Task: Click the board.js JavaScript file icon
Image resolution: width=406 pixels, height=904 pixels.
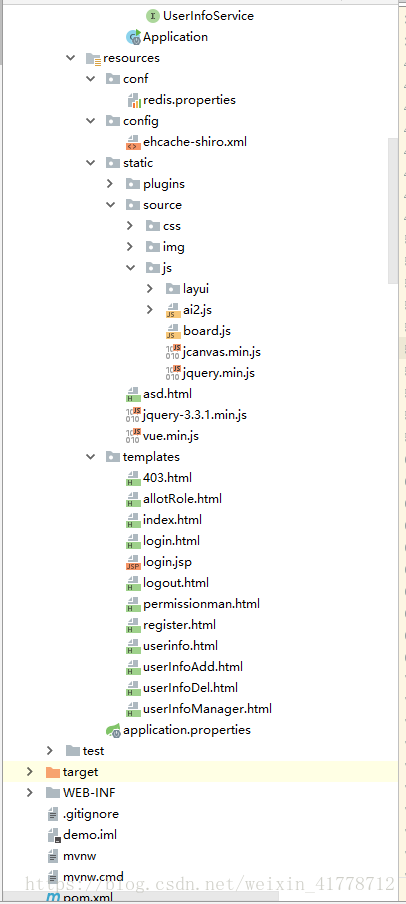Action: 173,331
